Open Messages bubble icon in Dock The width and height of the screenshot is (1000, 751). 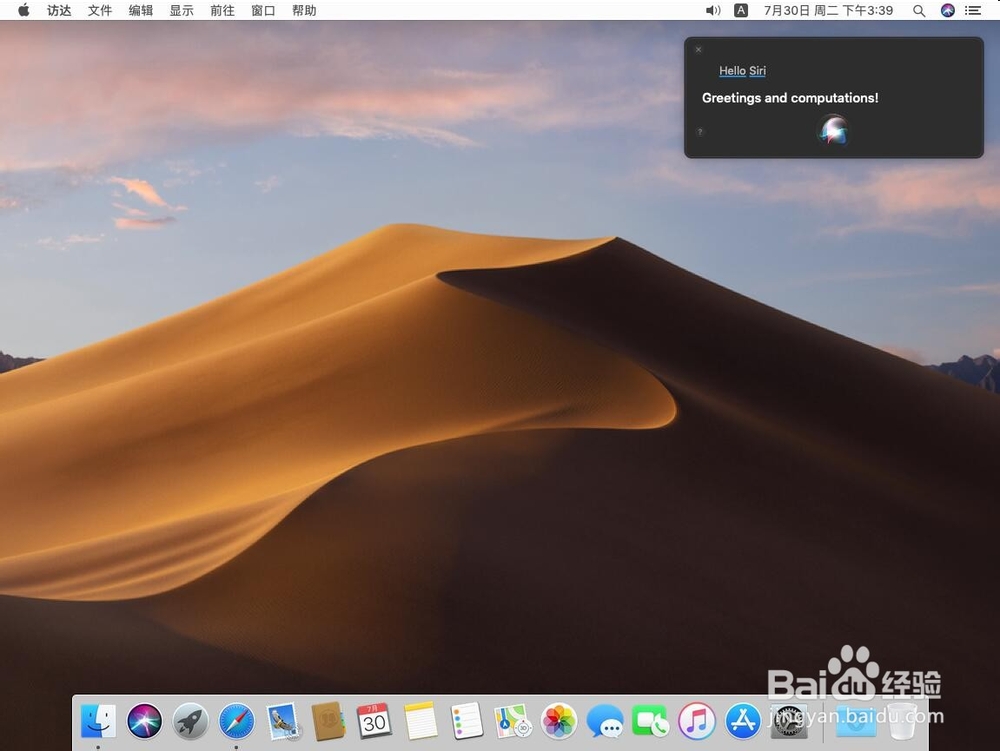[605, 721]
